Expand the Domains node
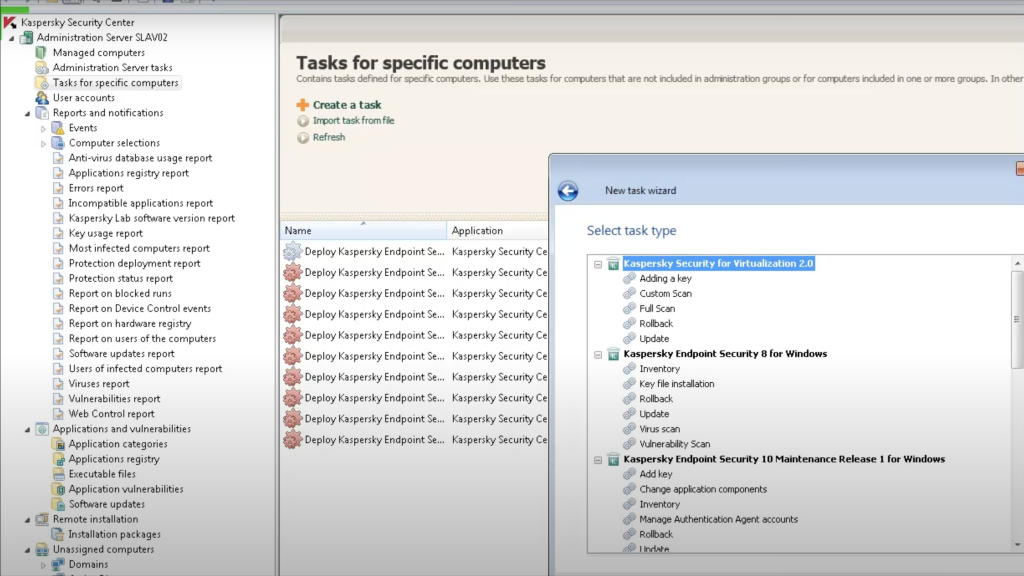This screenshot has width=1024, height=576. click(x=43, y=564)
